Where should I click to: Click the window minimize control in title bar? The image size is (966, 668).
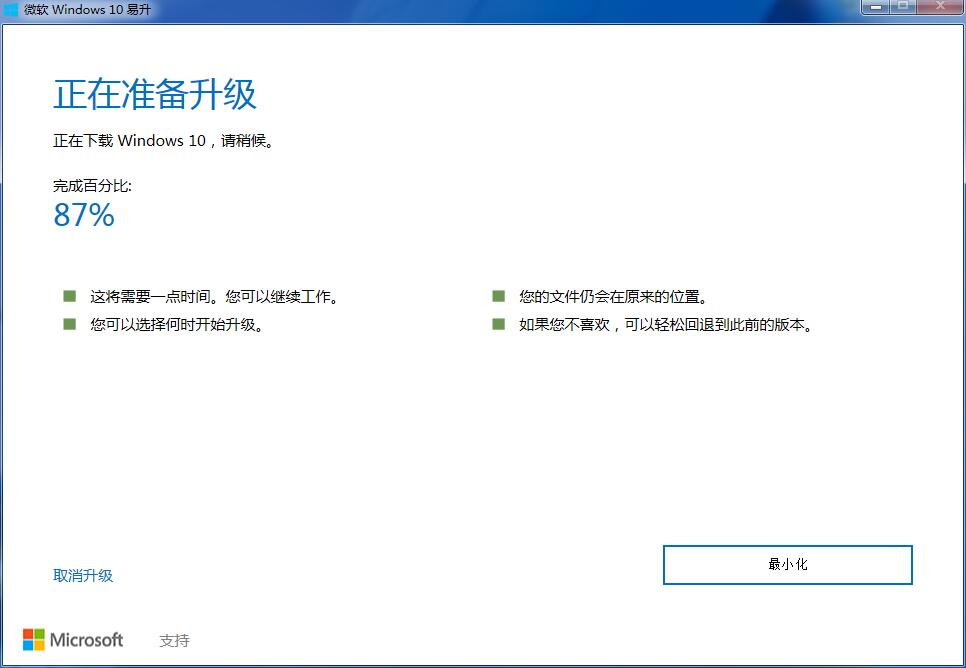[876, 8]
